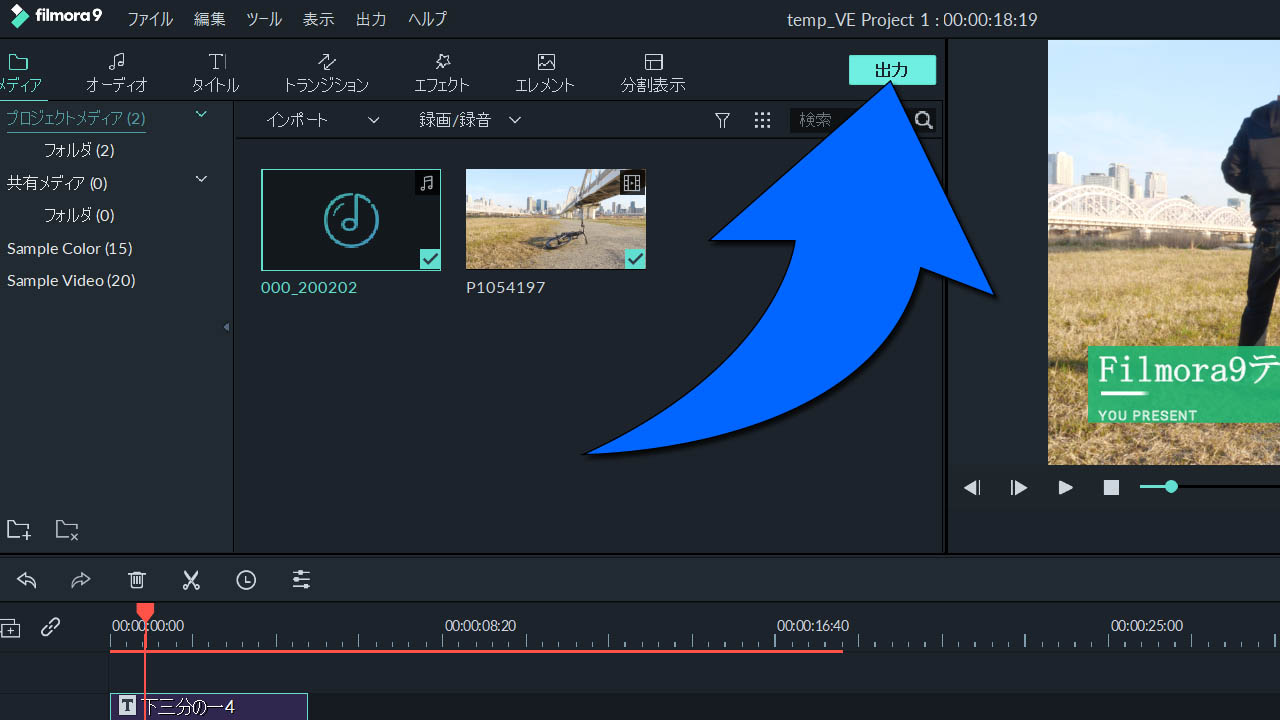The image size is (1280, 720).
Task: Select Sample Video (20)
Action: [x=71, y=280]
